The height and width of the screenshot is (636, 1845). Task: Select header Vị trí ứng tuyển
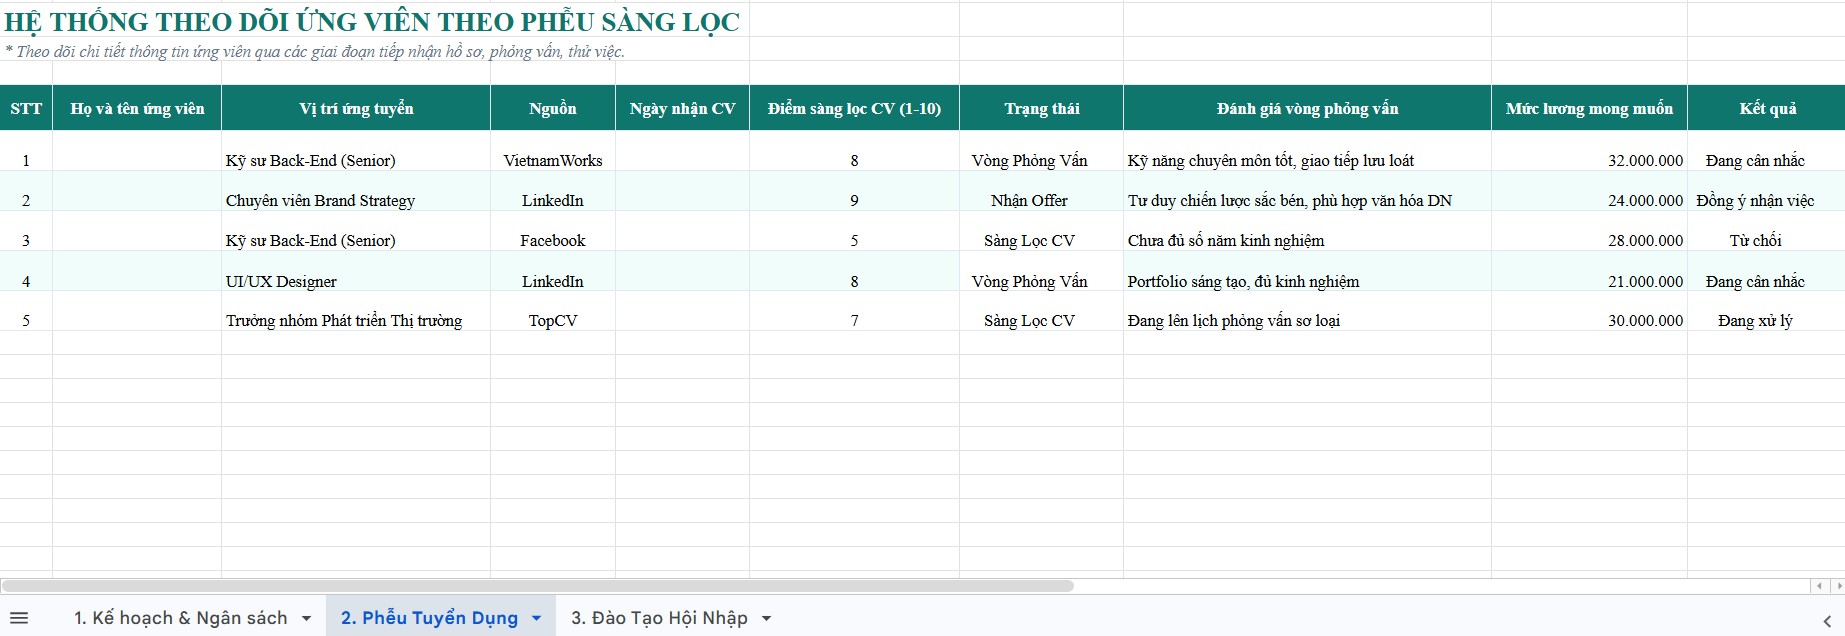(356, 108)
